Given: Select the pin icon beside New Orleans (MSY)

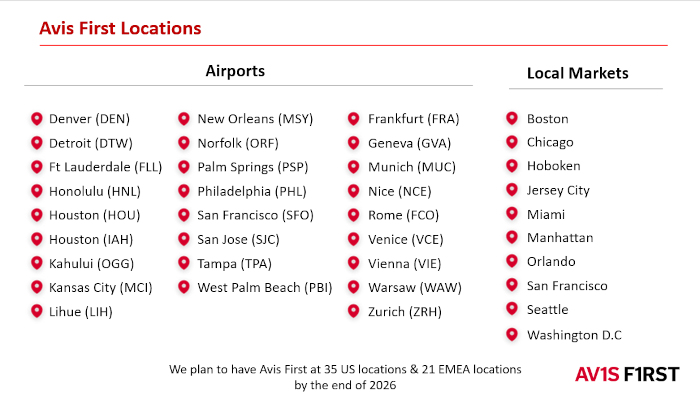Looking at the screenshot, I should (183, 119).
